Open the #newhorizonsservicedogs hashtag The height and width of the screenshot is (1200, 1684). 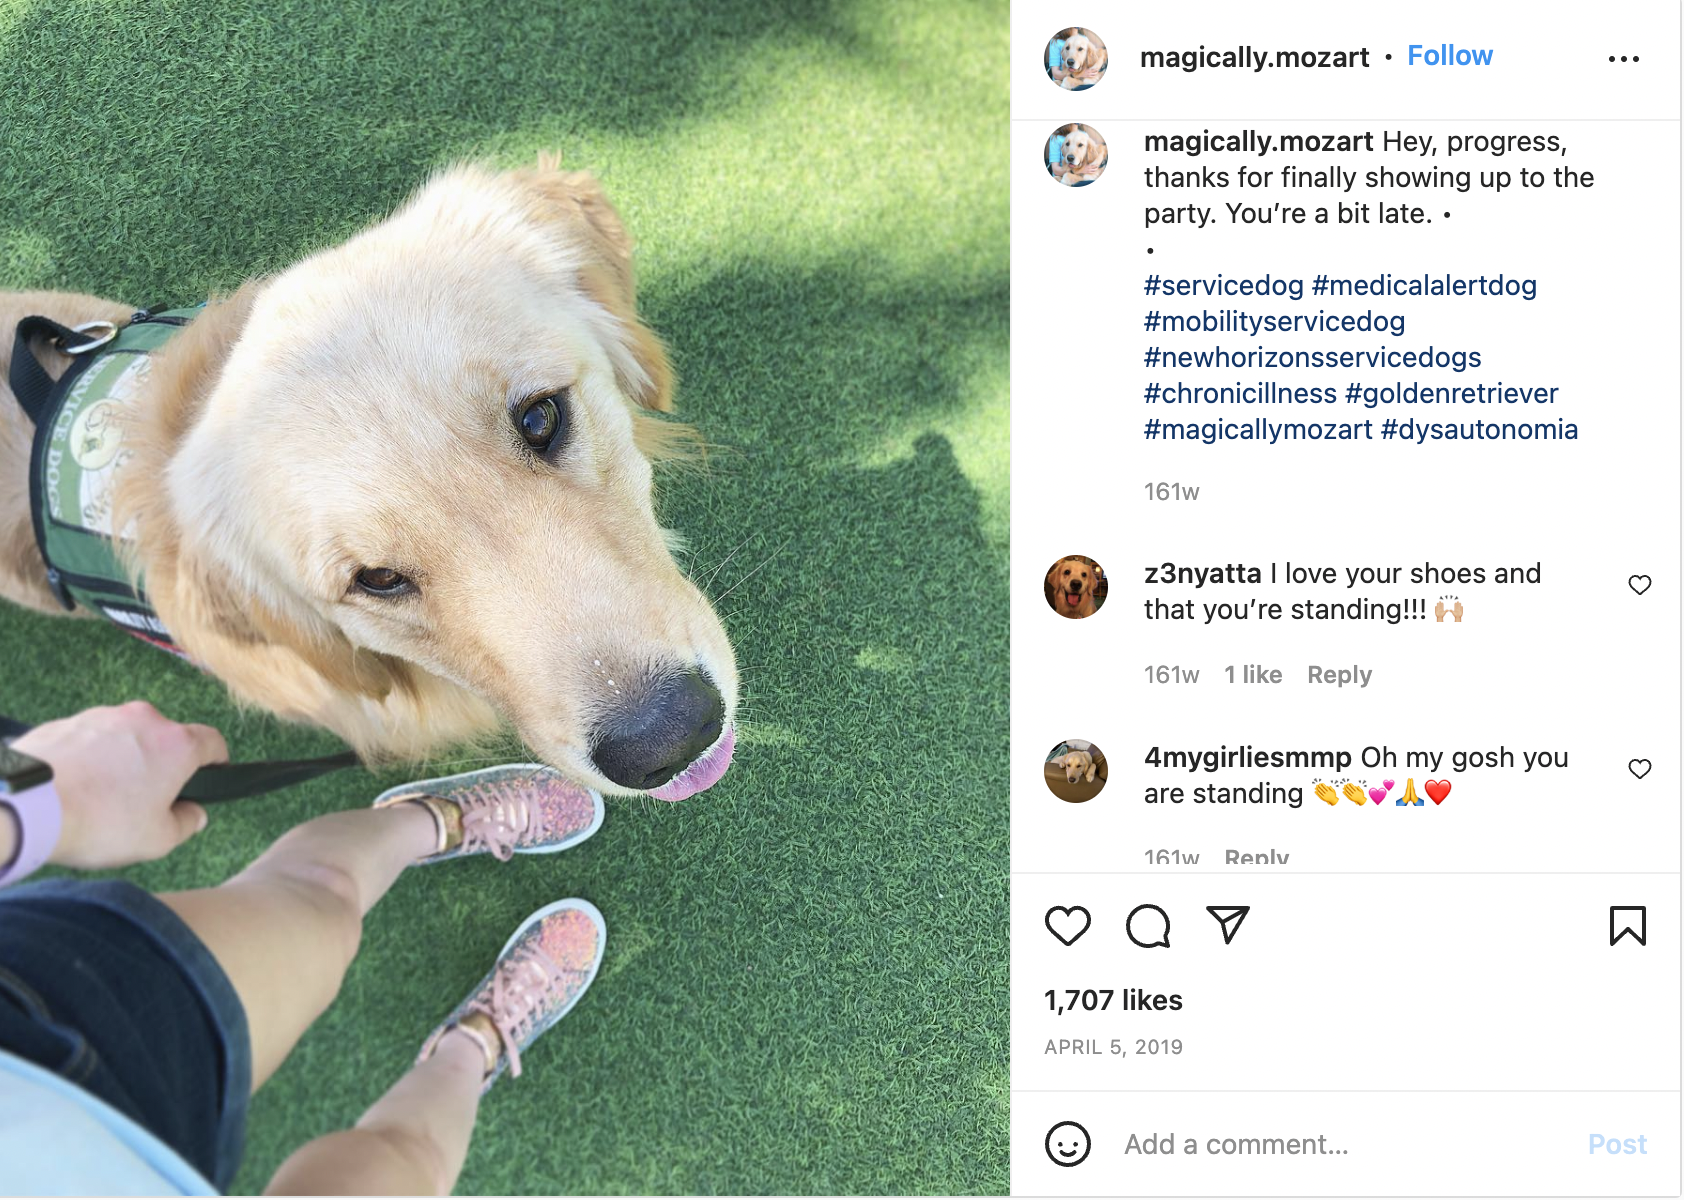(x=1312, y=358)
